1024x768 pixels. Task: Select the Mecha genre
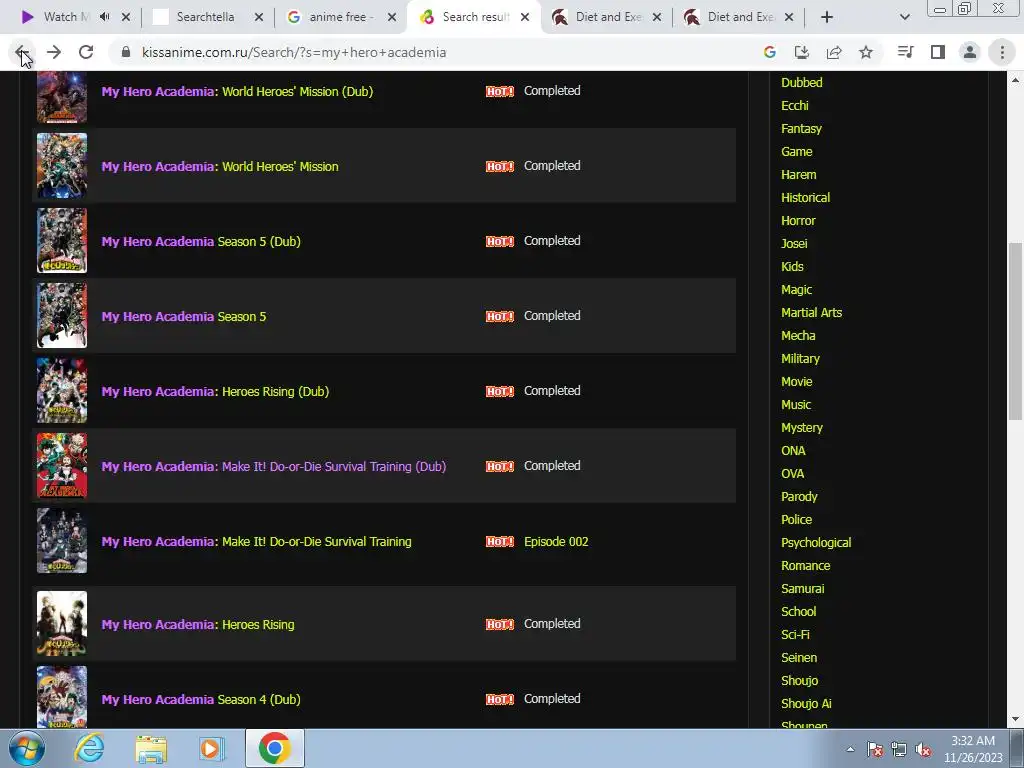point(798,336)
